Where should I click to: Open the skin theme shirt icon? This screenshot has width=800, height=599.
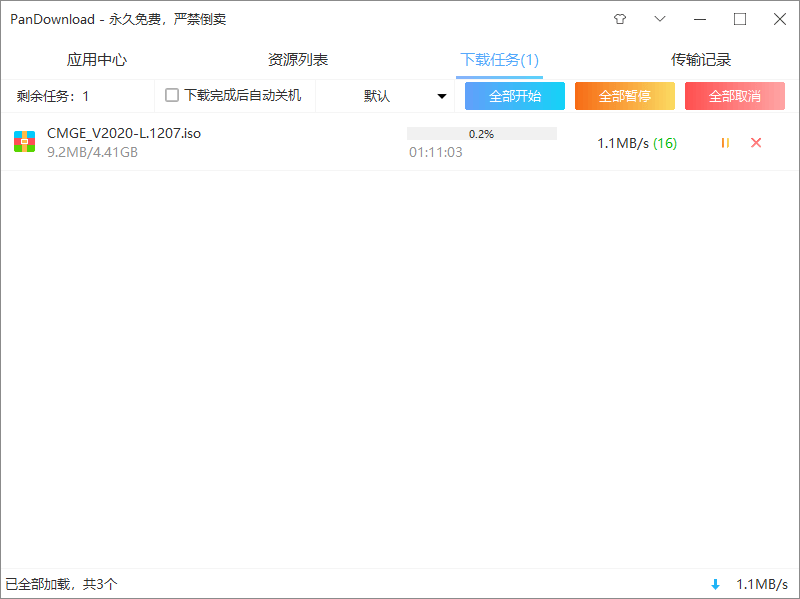619,19
